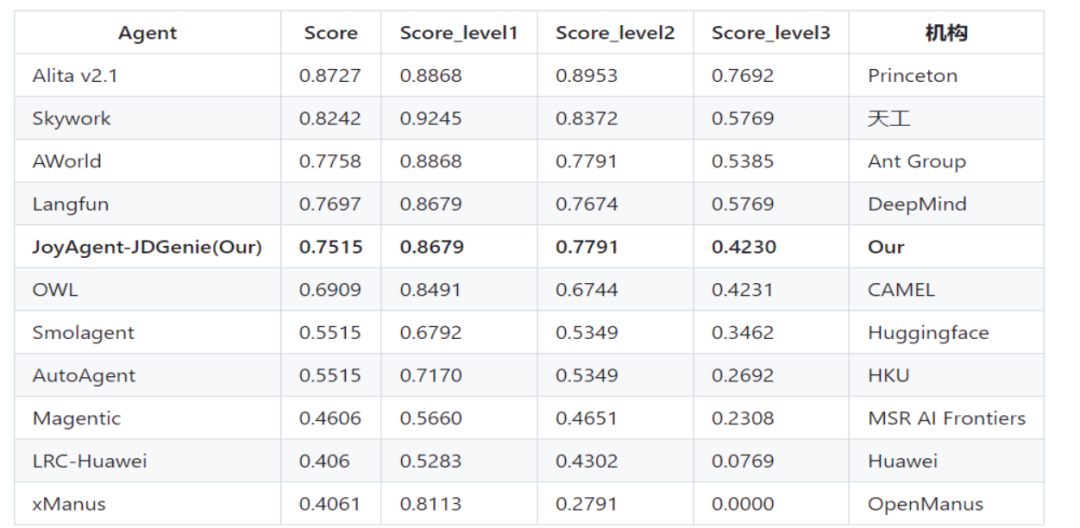Click level3 value 0.0769
The width and height of the screenshot is (1080, 528).
point(742,461)
